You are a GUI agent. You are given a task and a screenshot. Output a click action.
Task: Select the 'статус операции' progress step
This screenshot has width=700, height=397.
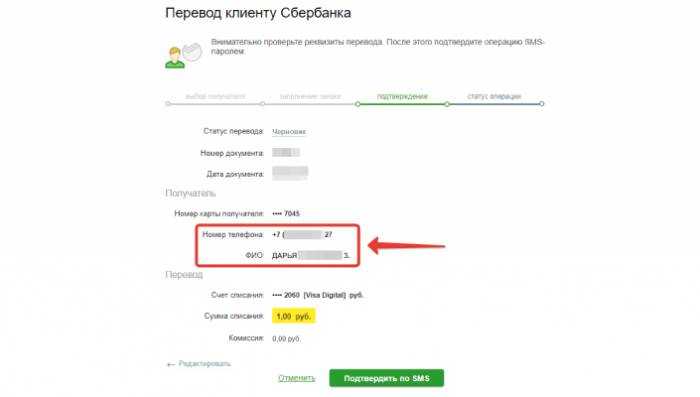(x=494, y=96)
